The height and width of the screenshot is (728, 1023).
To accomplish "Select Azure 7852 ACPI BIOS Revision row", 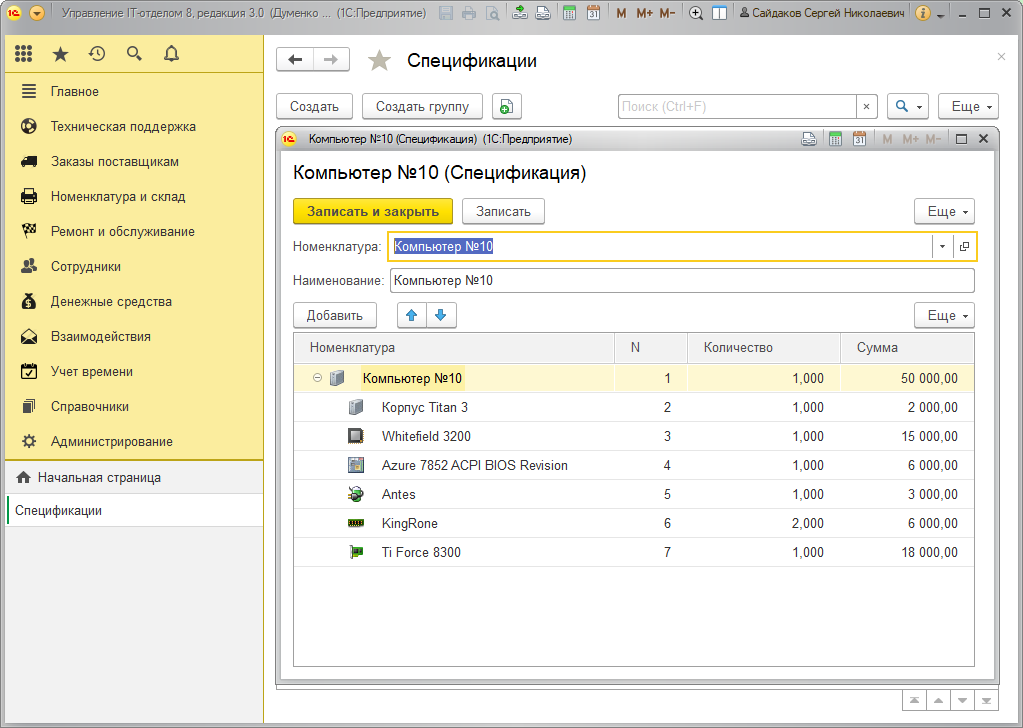I will (x=634, y=465).
